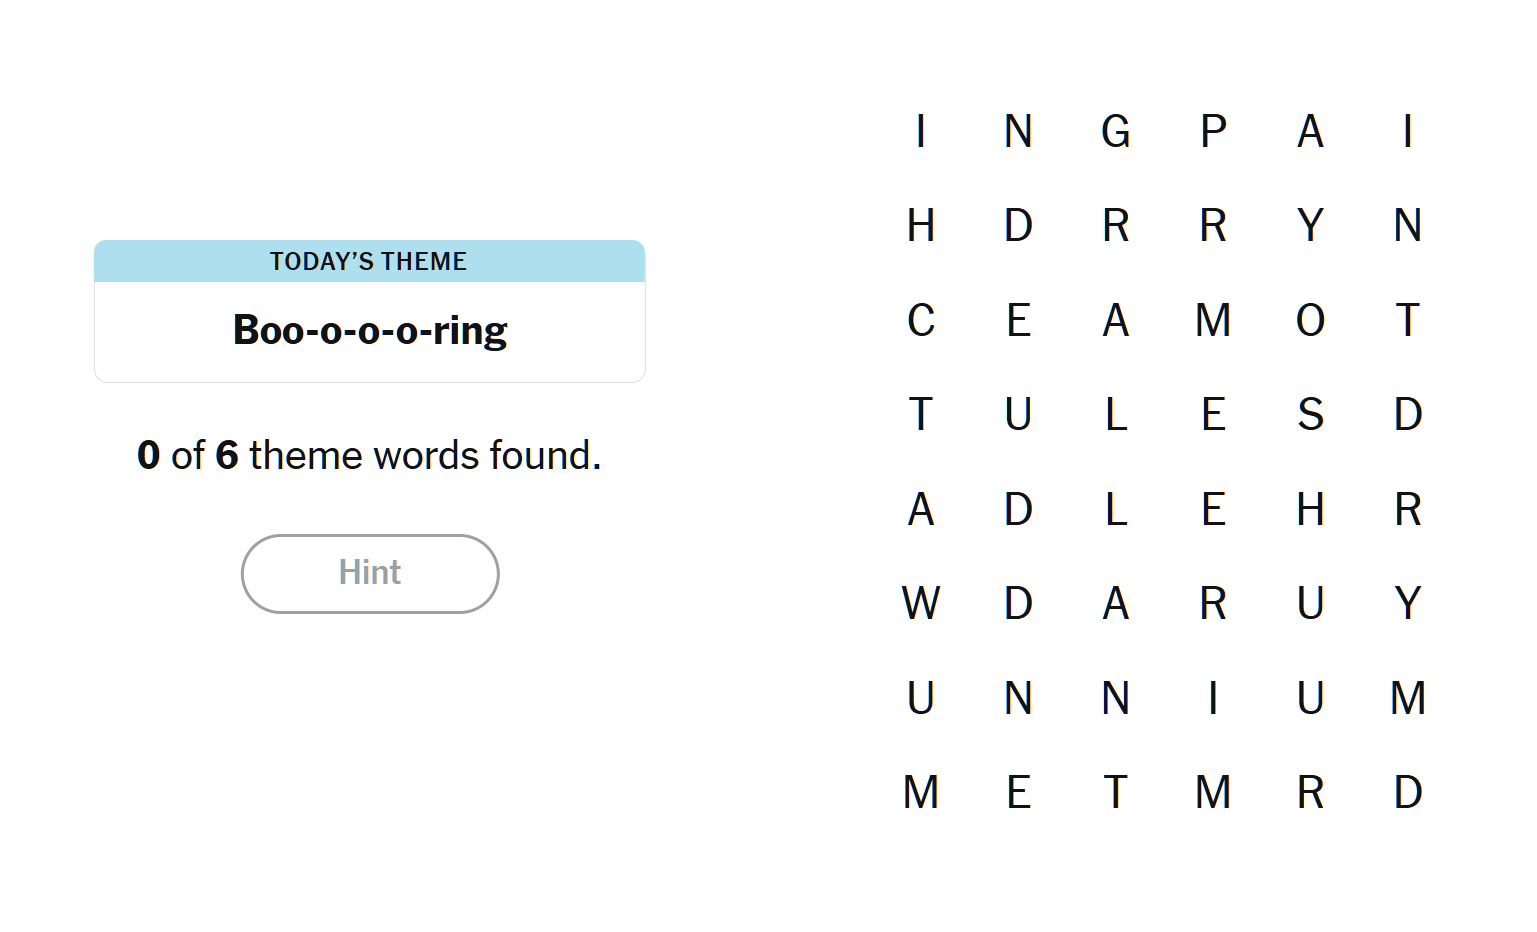Pick the letter P in the grid
Screen dimensions: 1537x932
(x=1213, y=131)
